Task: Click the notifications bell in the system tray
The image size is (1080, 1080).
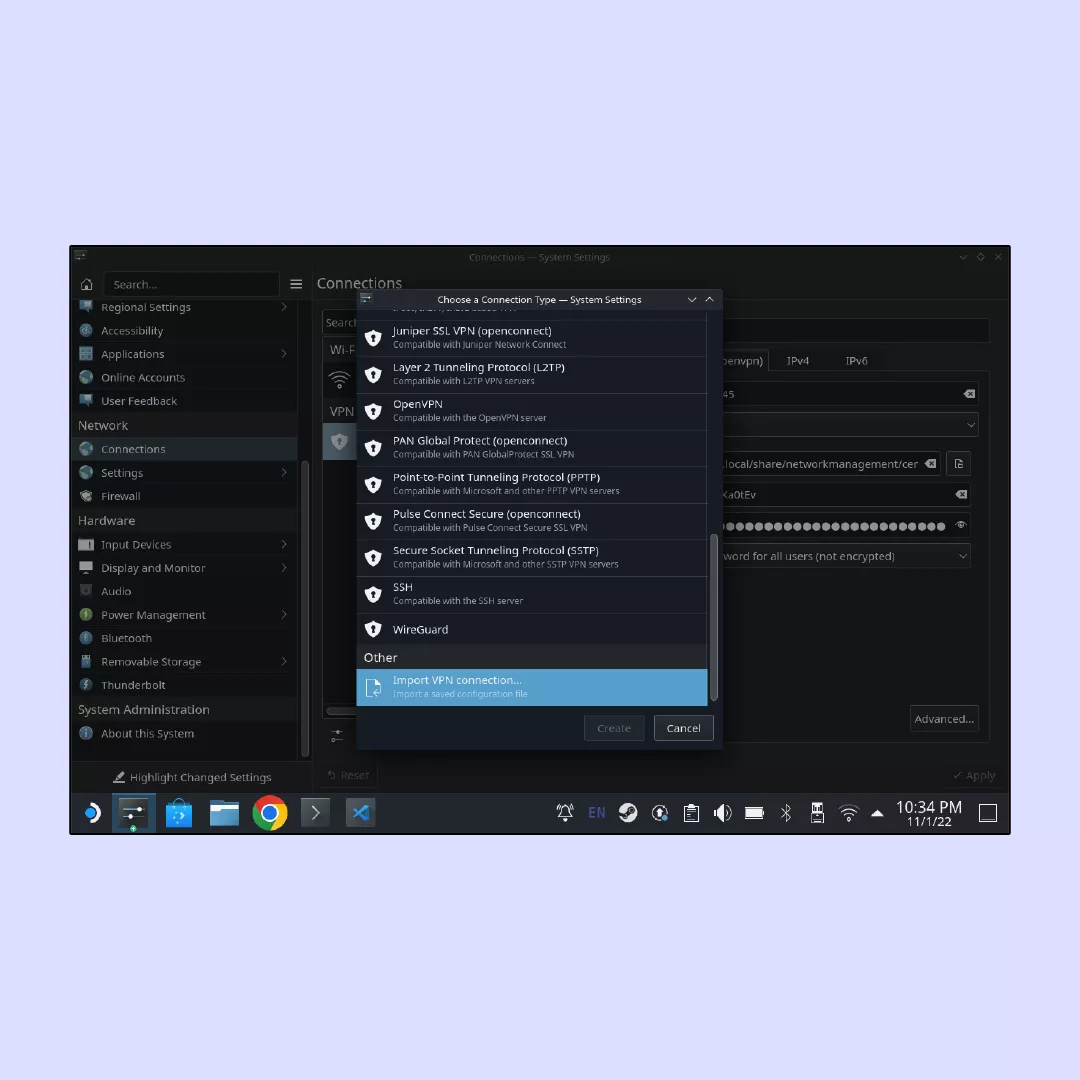Action: (x=565, y=813)
